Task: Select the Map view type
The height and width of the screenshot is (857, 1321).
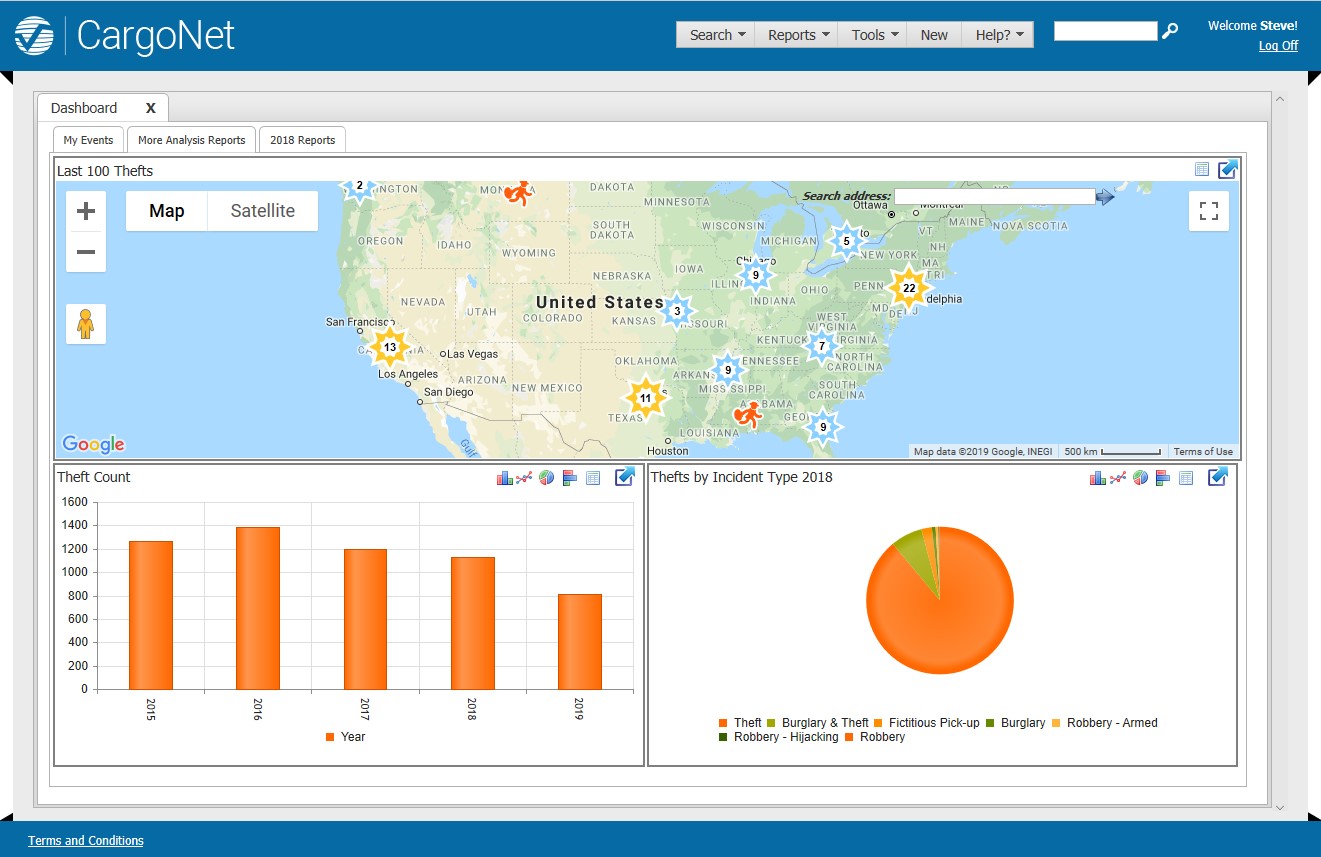Action: click(x=167, y=211)
